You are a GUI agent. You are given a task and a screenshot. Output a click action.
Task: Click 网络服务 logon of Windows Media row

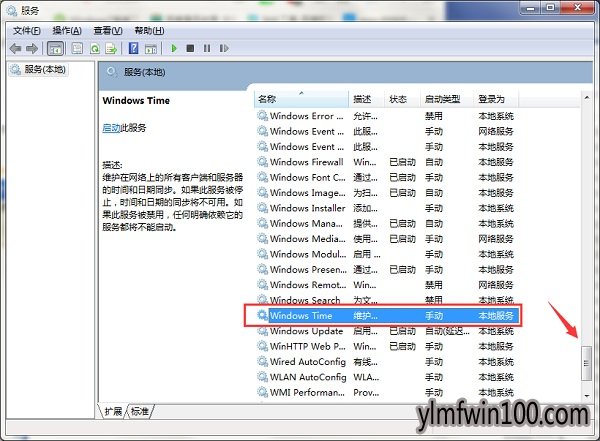(x=496, y=238)
